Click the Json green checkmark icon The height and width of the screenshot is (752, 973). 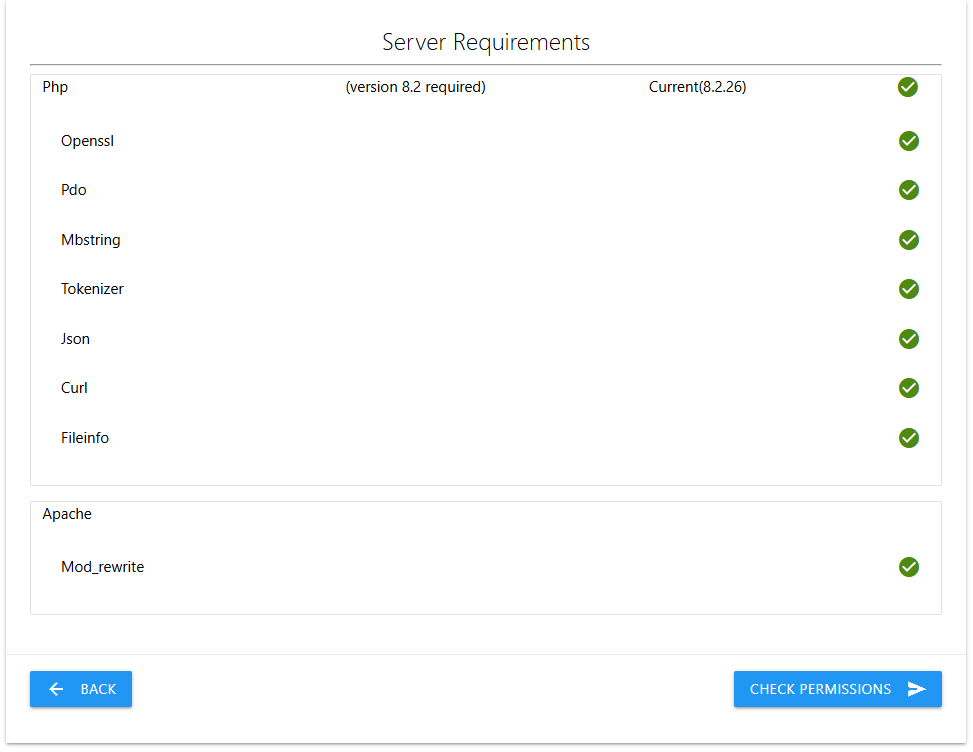[x=908, y=339]
